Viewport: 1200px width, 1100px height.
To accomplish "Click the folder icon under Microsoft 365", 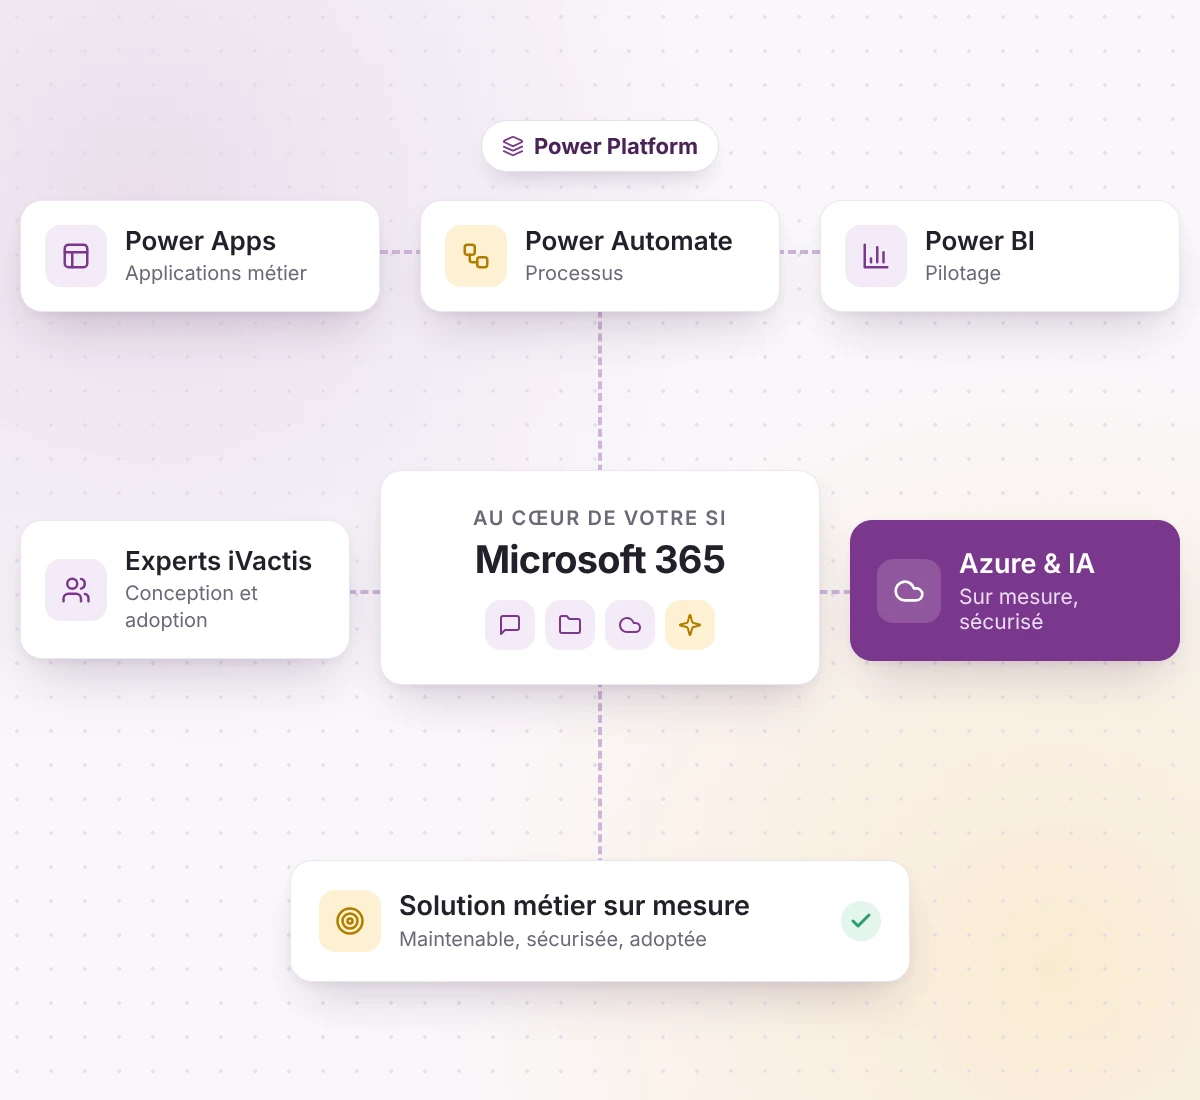I will [x=570, y=625].
